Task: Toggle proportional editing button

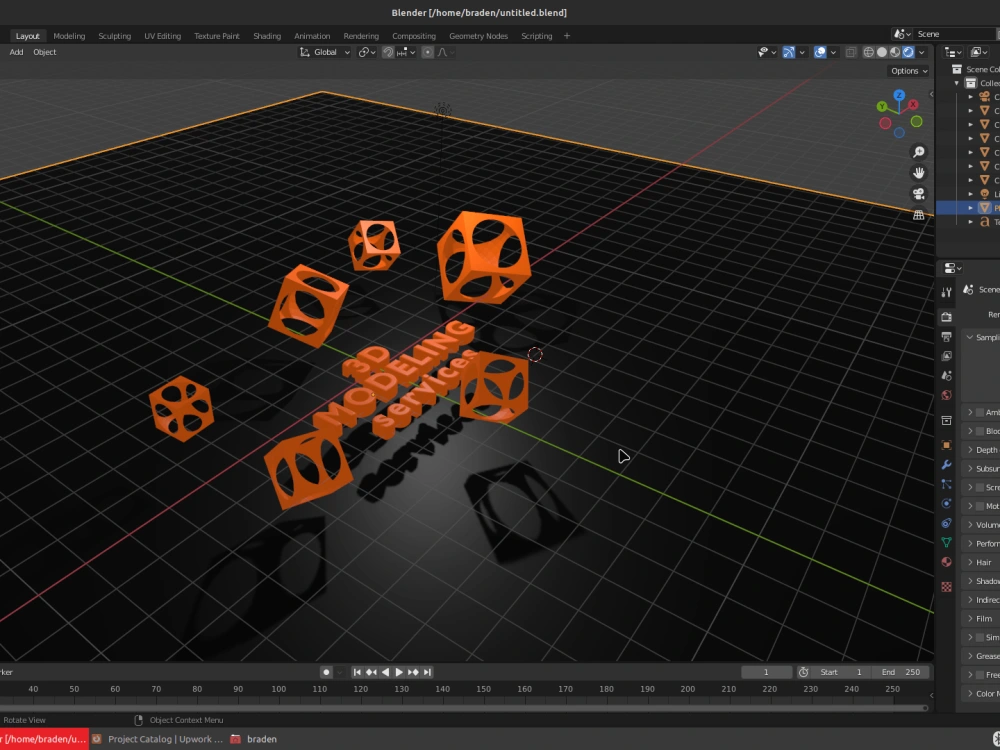Action: [x=428, y=52]
